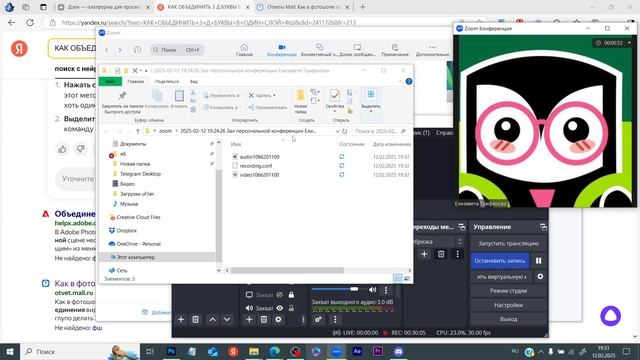
Task: Click the Delete command in Explorer ribbon
Action: pos(262,96)
